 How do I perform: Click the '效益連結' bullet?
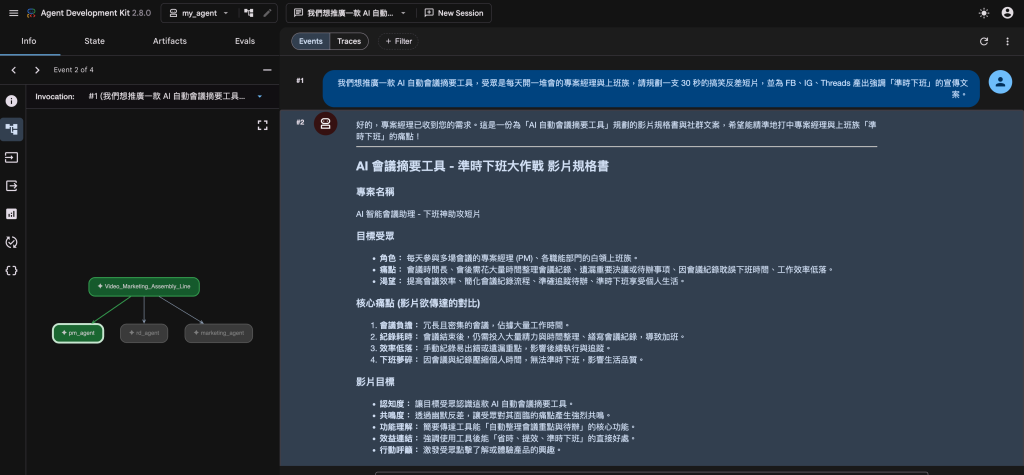tap(507, 438)
